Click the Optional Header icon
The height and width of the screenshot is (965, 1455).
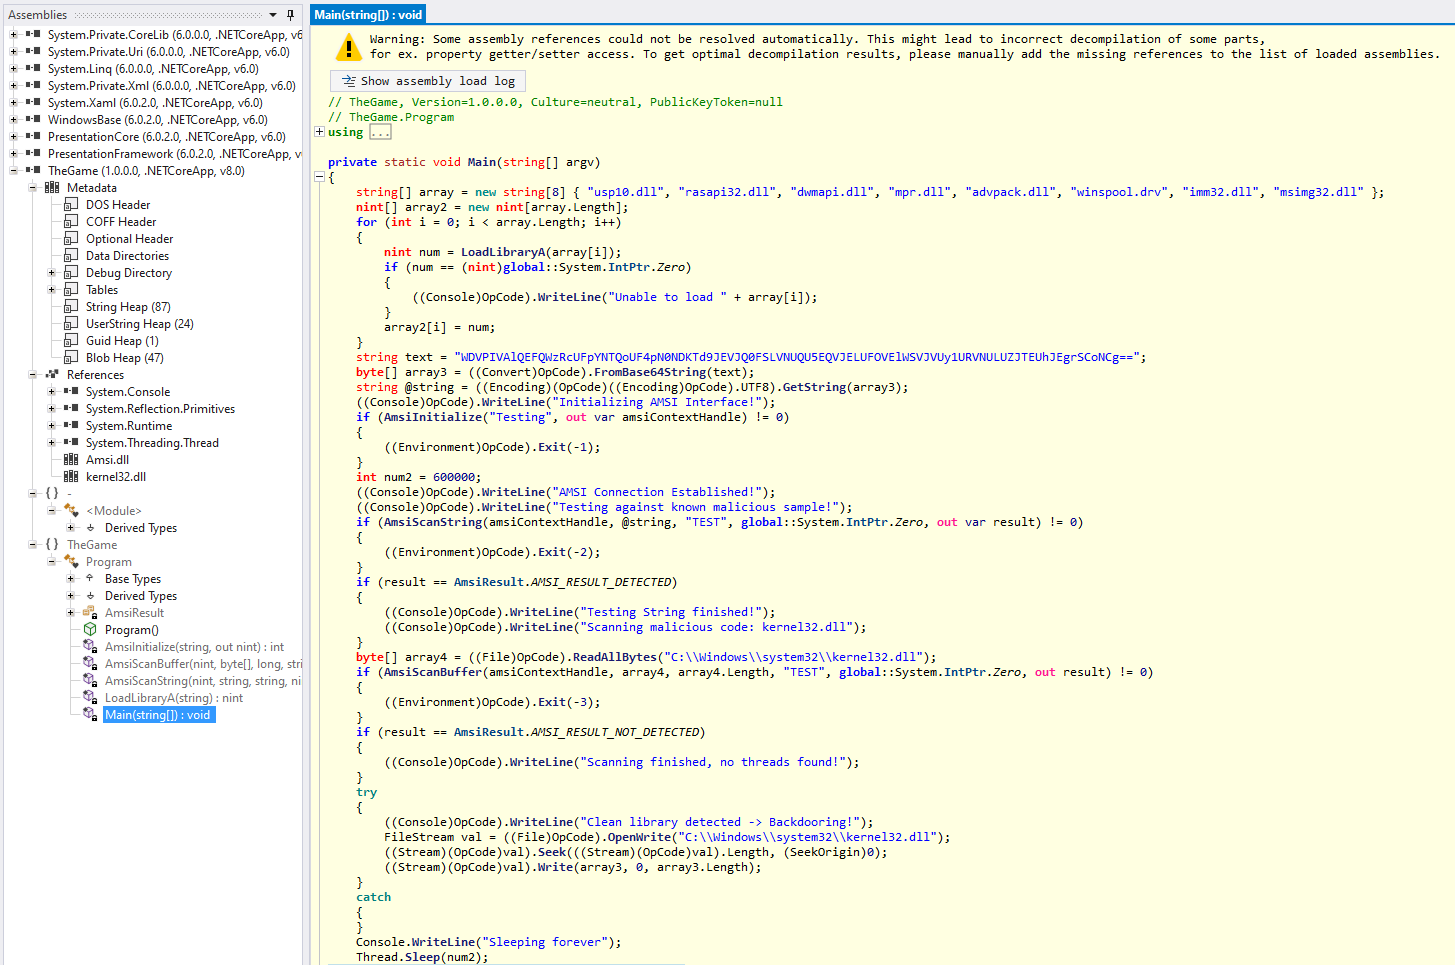click(x=71, y=238)
